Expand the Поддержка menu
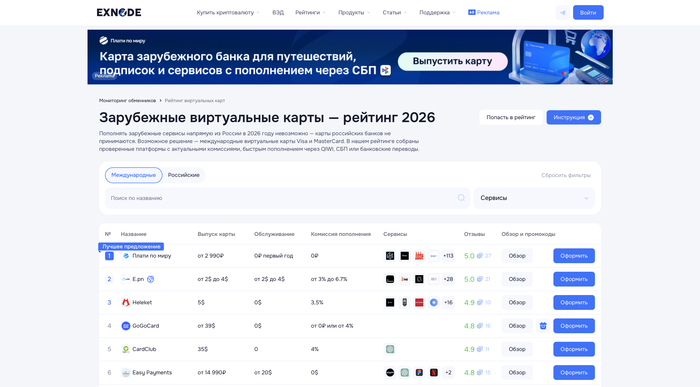 [x=437, y=12]
